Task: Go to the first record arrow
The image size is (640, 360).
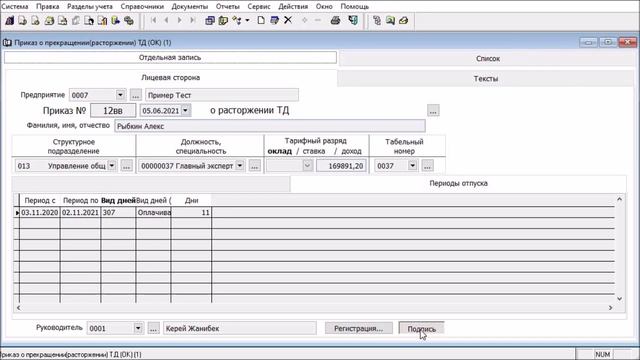Action: pyautogui.click(x=153, y=20)
